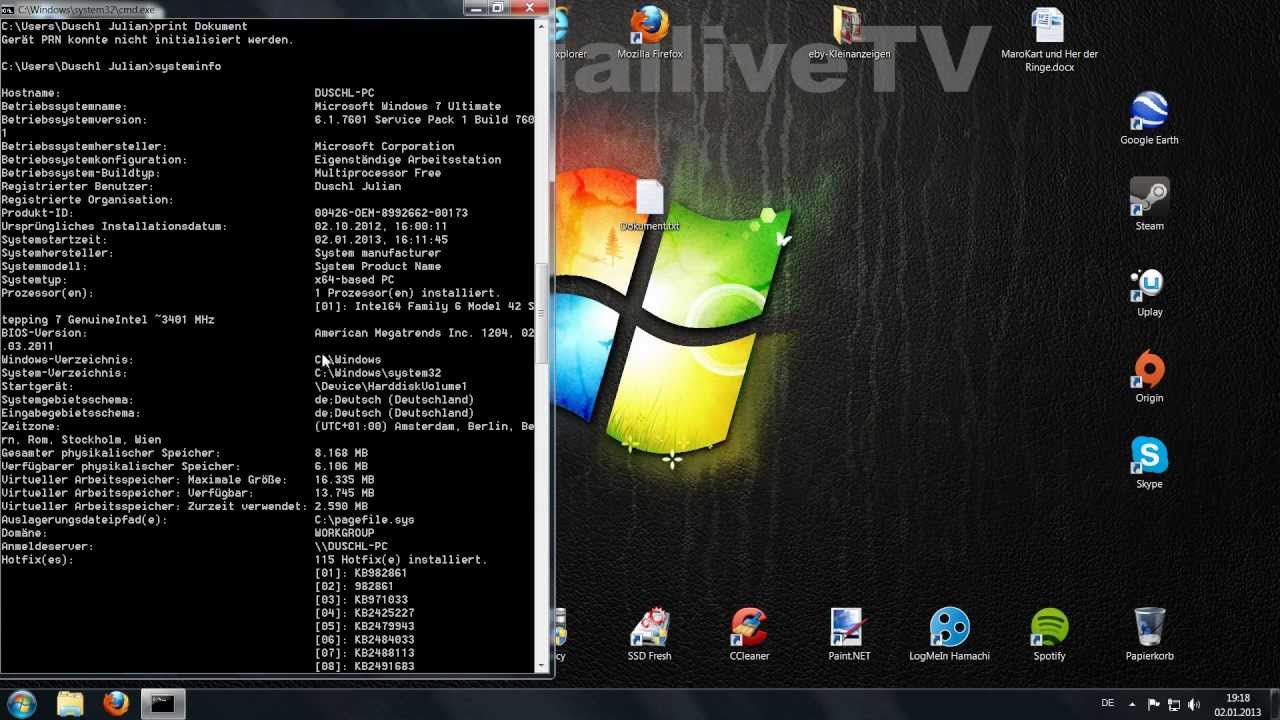
Task: Click the Show desktop strip
Action: tap(1273, 704)
